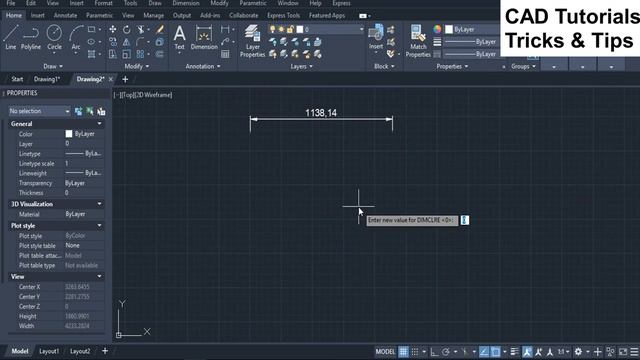Open status bar customization menu
Viewport: 640px width, 360px height.
coord(634,351)
